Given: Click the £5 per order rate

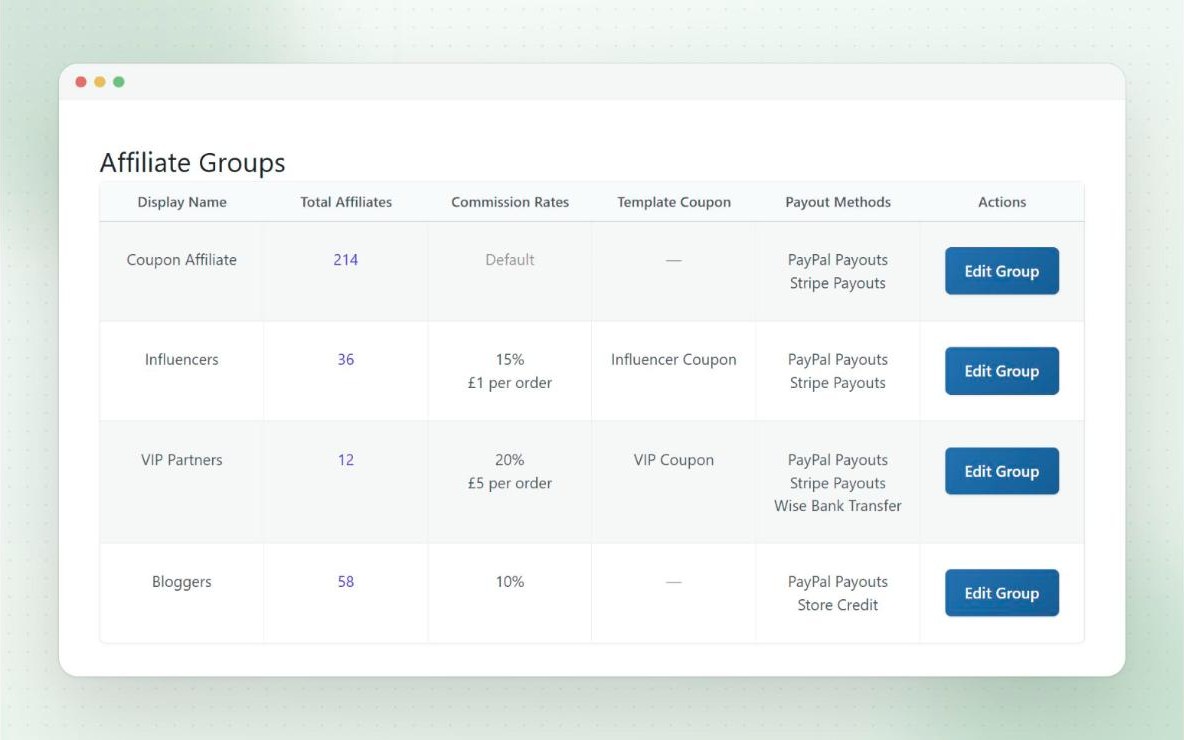Looking at the screenshot, I should (x=510, y=483).
